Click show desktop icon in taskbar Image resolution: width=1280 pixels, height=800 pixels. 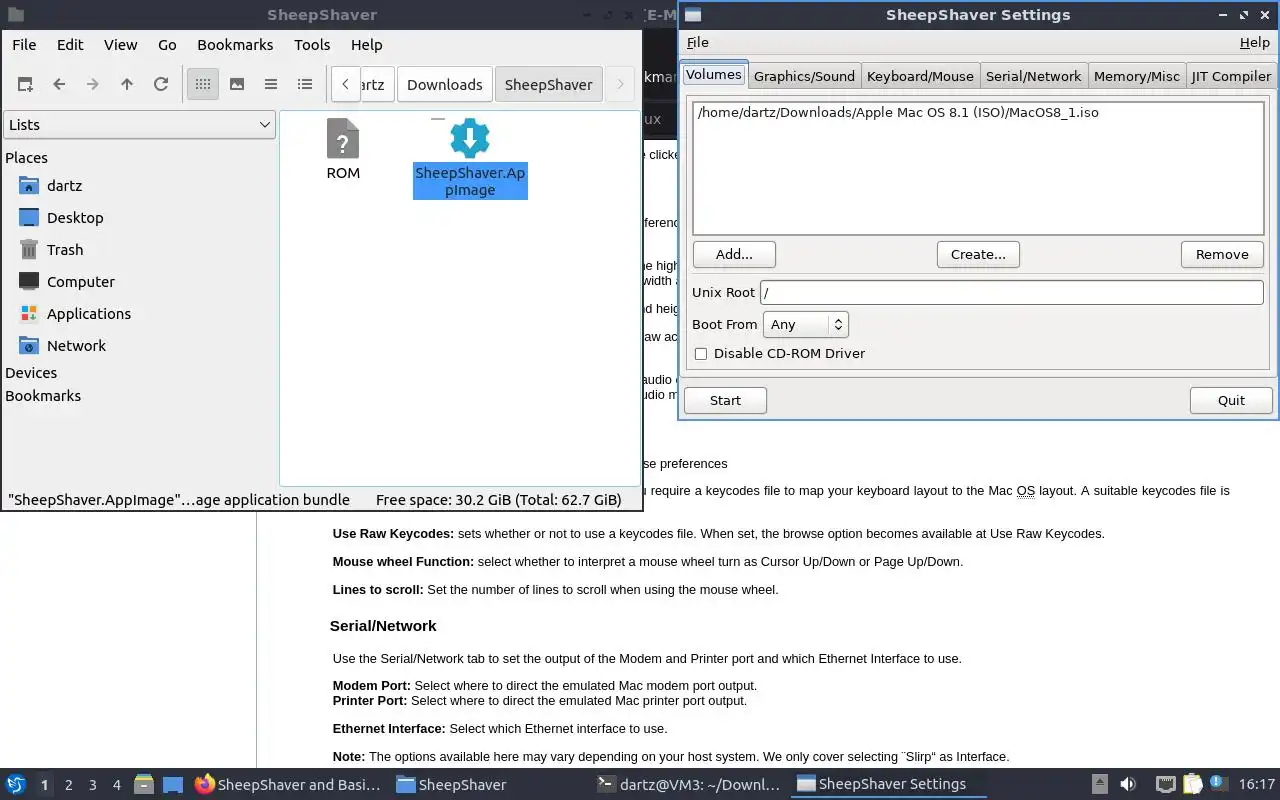click(x=172, y=785)
